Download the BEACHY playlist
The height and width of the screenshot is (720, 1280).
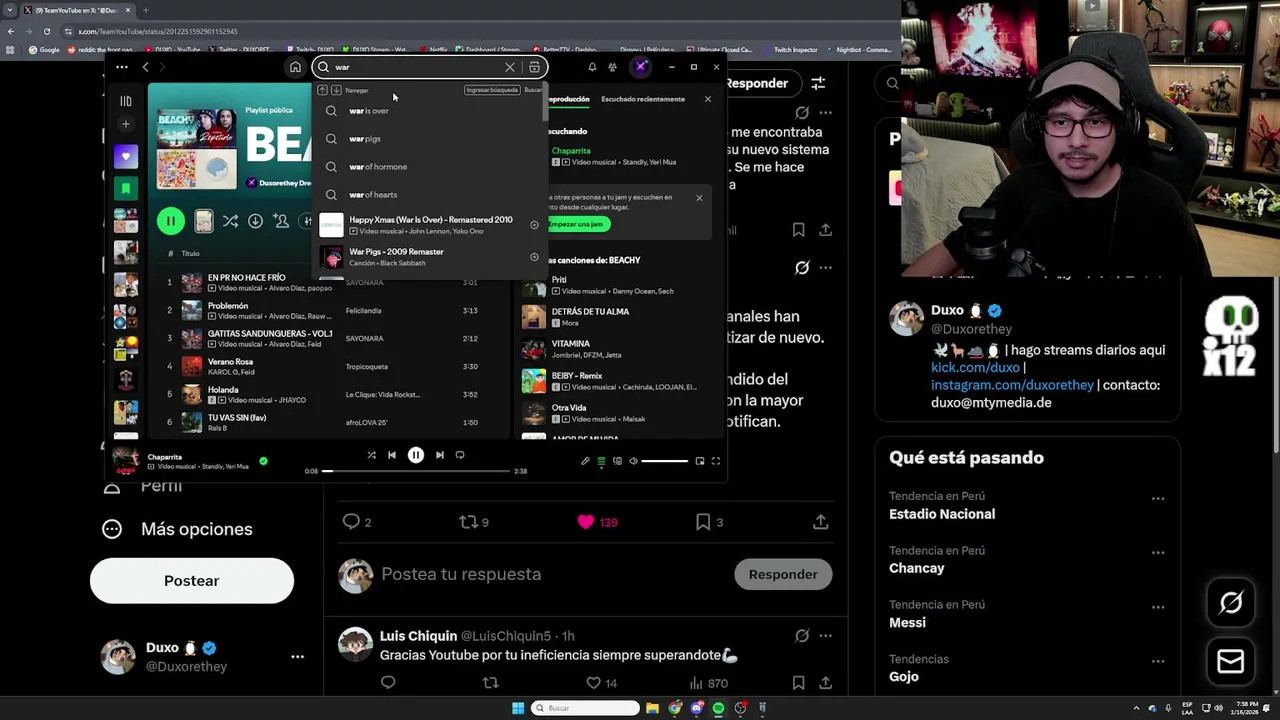point(255,221)
